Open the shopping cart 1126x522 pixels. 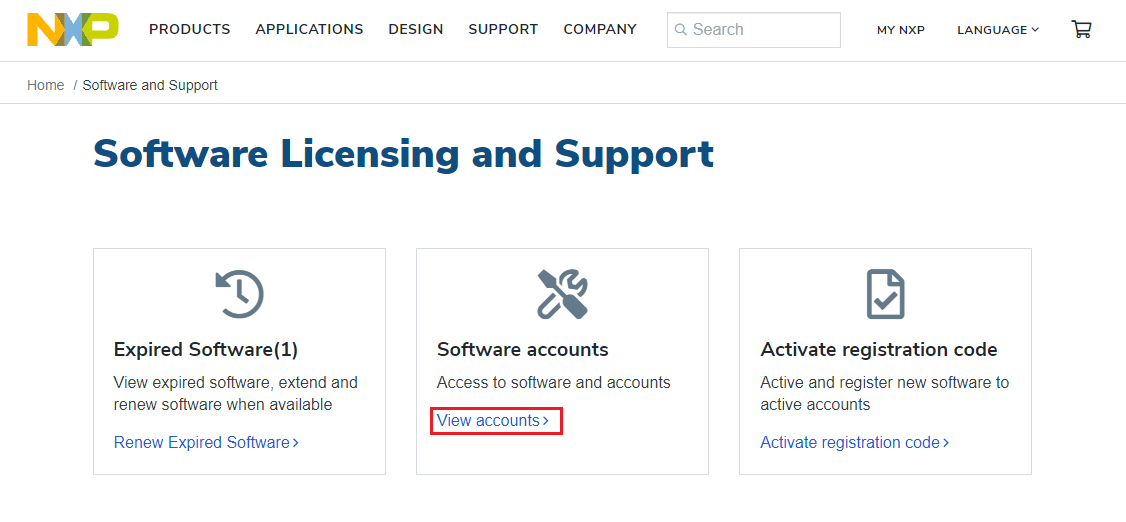[1081, 30]
